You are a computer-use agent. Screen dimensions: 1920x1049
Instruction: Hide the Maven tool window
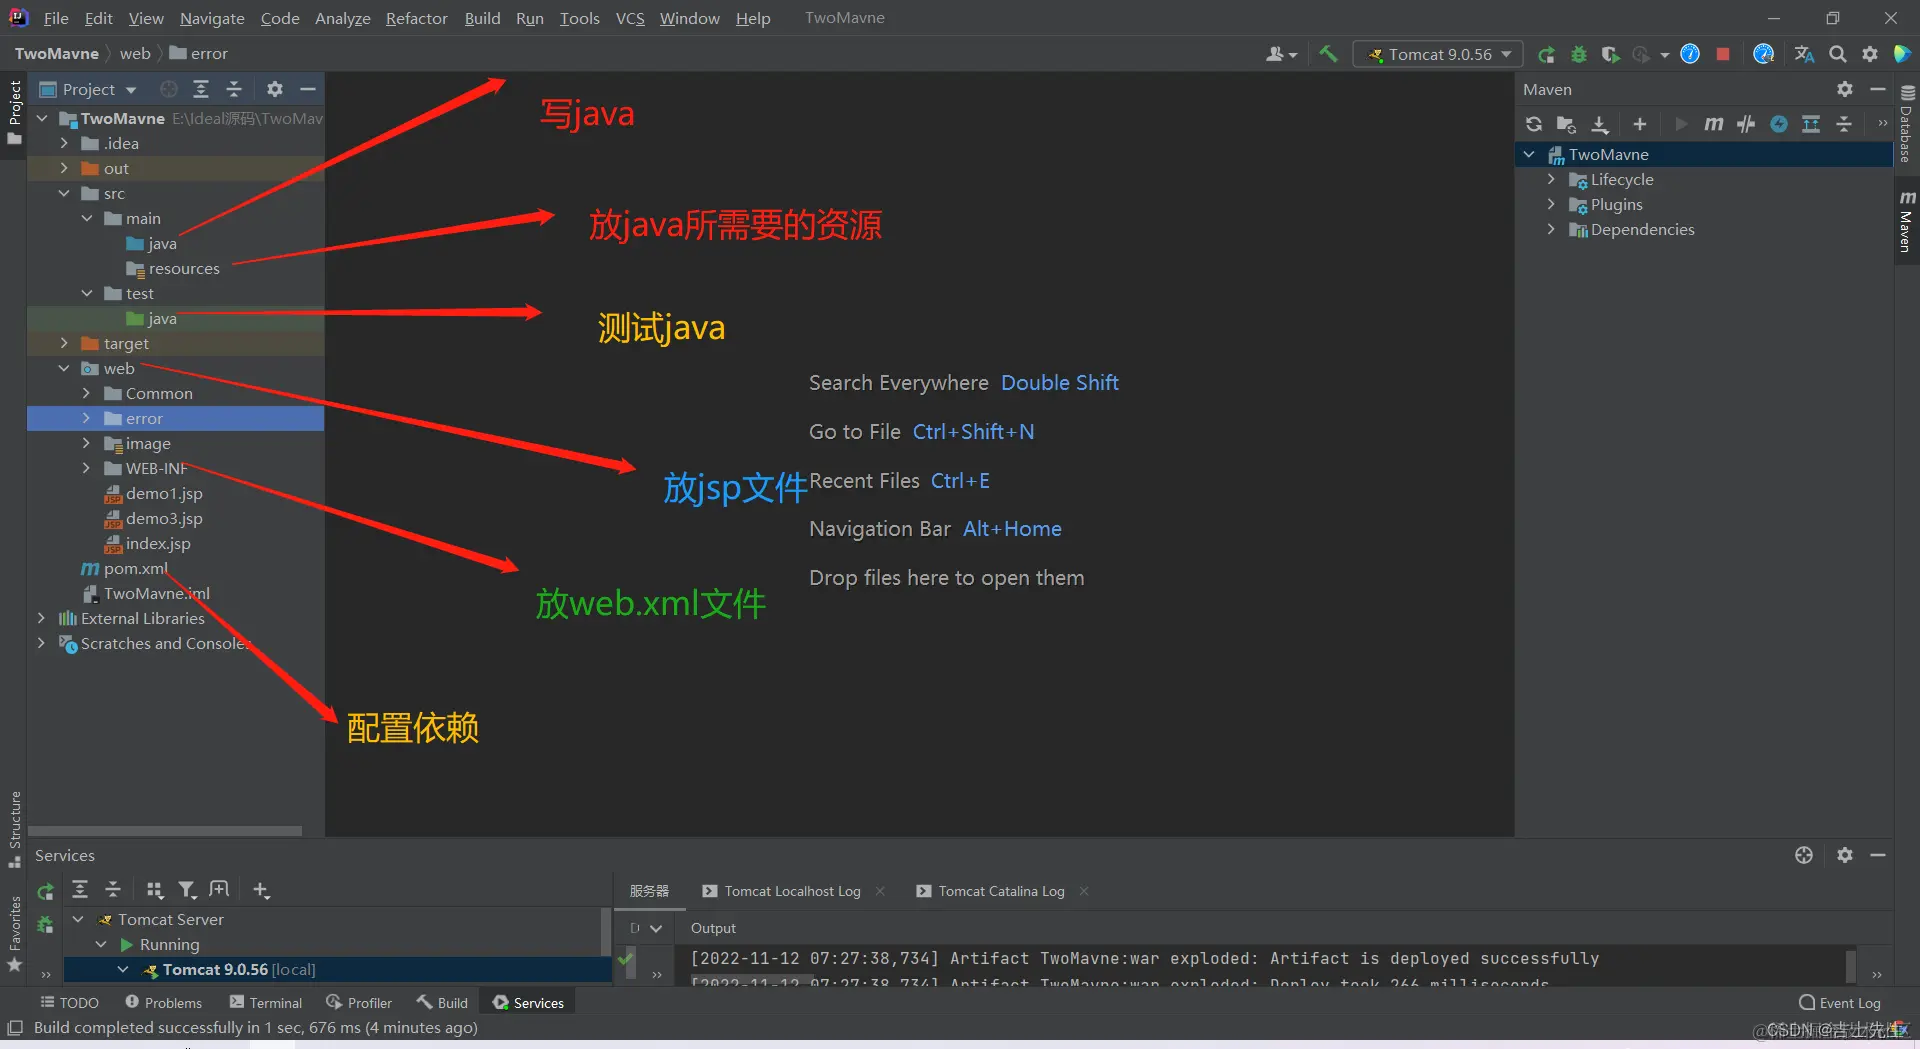[x=1878, y=89]
